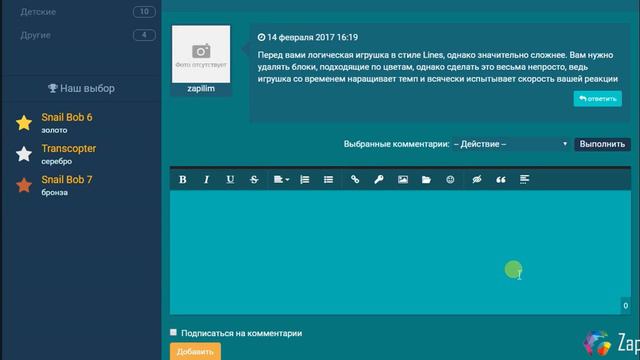Screen dimensions: 640x360
Task: Open Snail Bob 7 game link
Action: (x=67, y=180)
